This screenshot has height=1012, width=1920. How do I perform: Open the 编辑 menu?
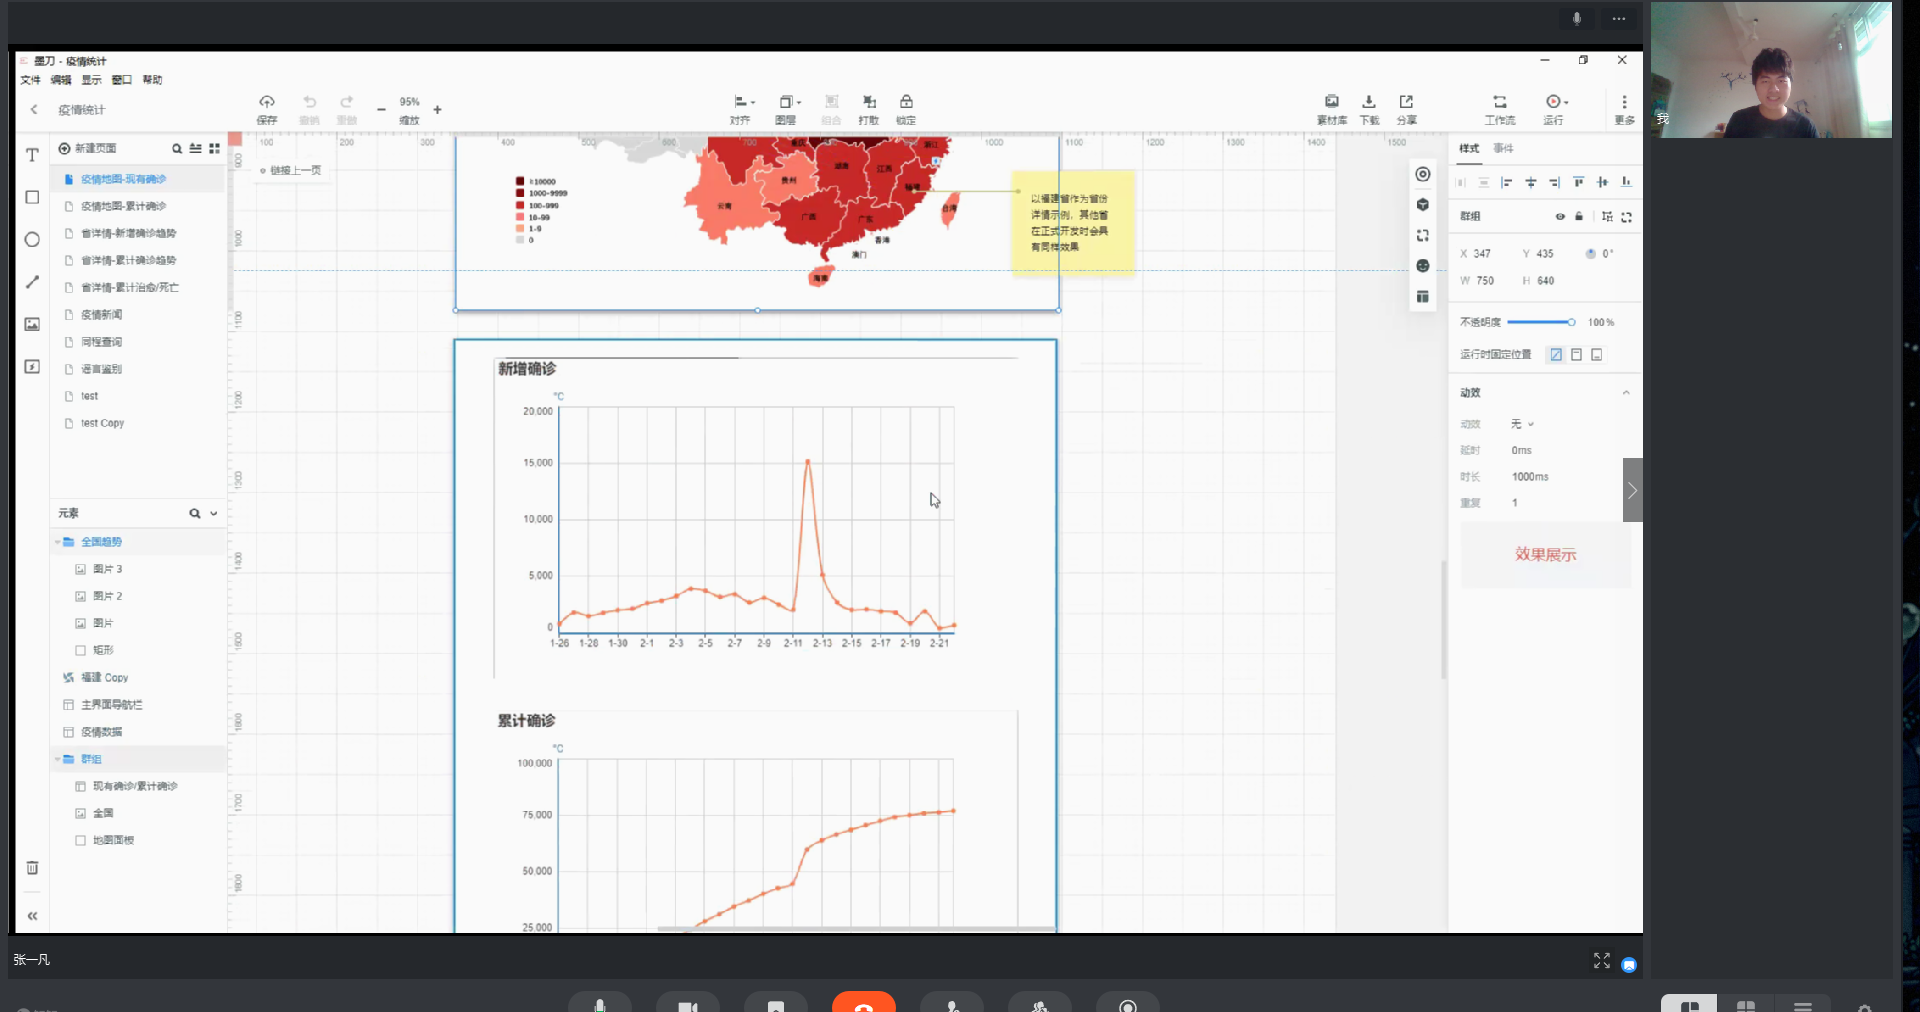click(61, 80)
